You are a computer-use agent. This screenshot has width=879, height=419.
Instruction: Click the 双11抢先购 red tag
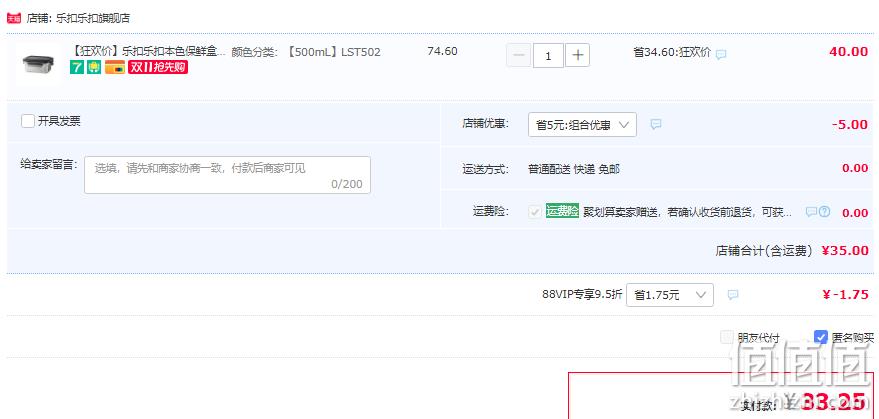click(158, 68)
